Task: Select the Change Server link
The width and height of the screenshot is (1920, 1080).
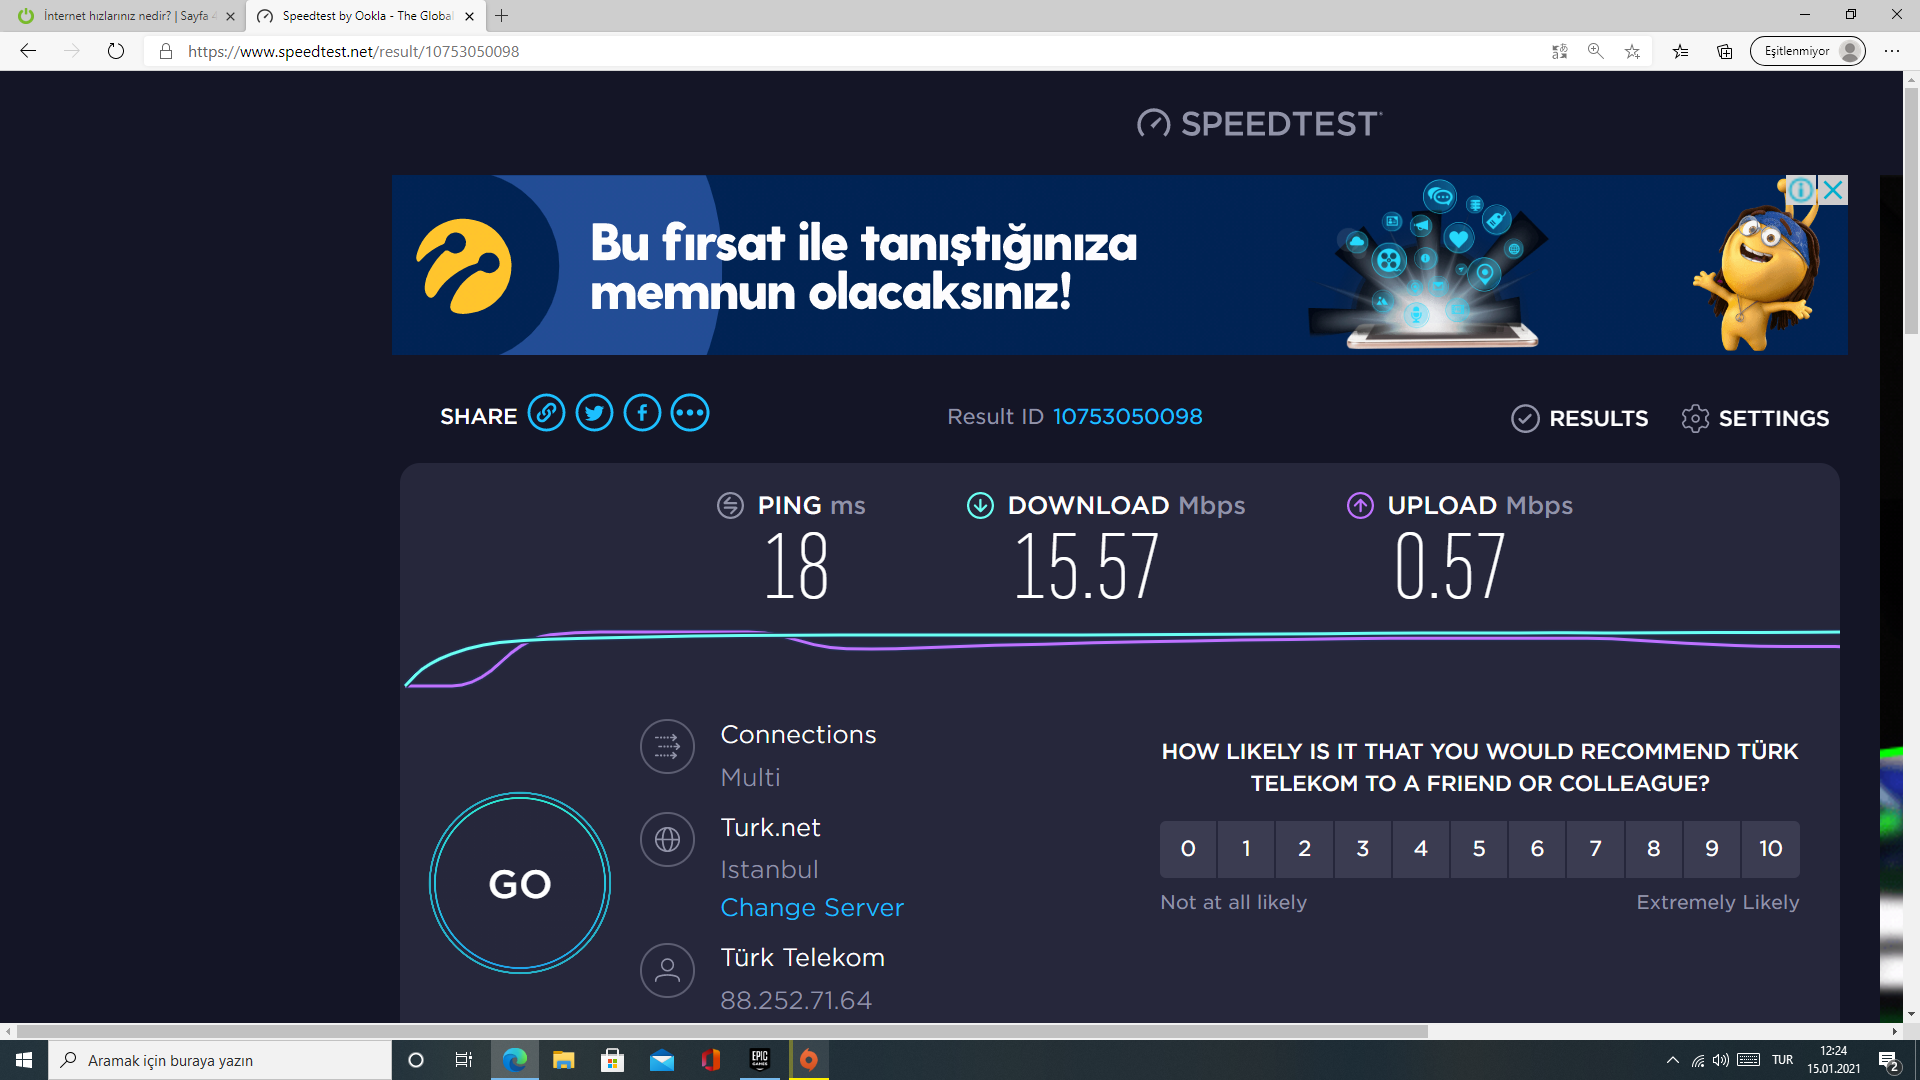Action: [812, 907]
